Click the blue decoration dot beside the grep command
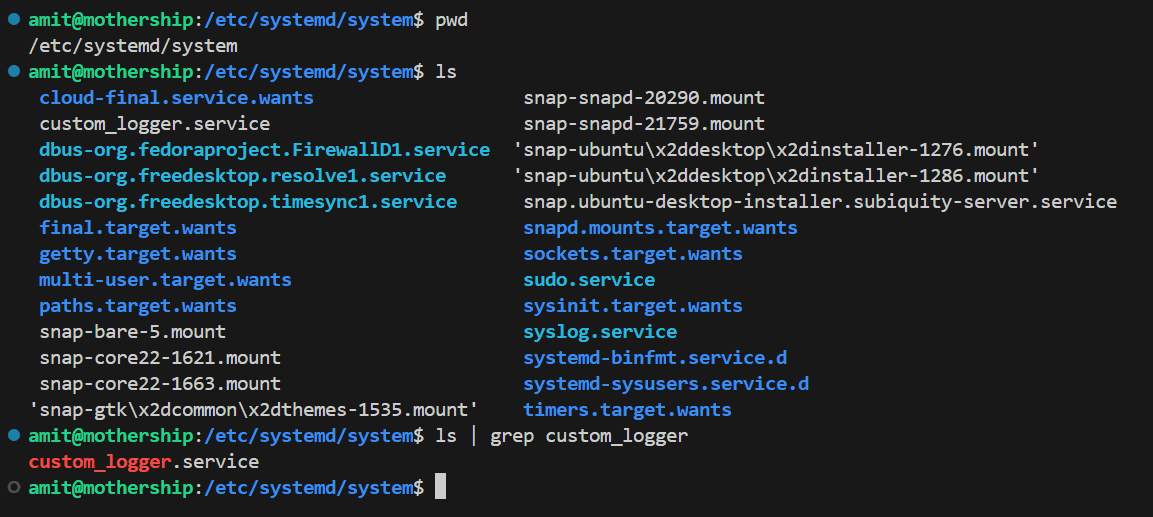Image resolution: width=1153 pixels, height=517 pixels. (14, 435)
